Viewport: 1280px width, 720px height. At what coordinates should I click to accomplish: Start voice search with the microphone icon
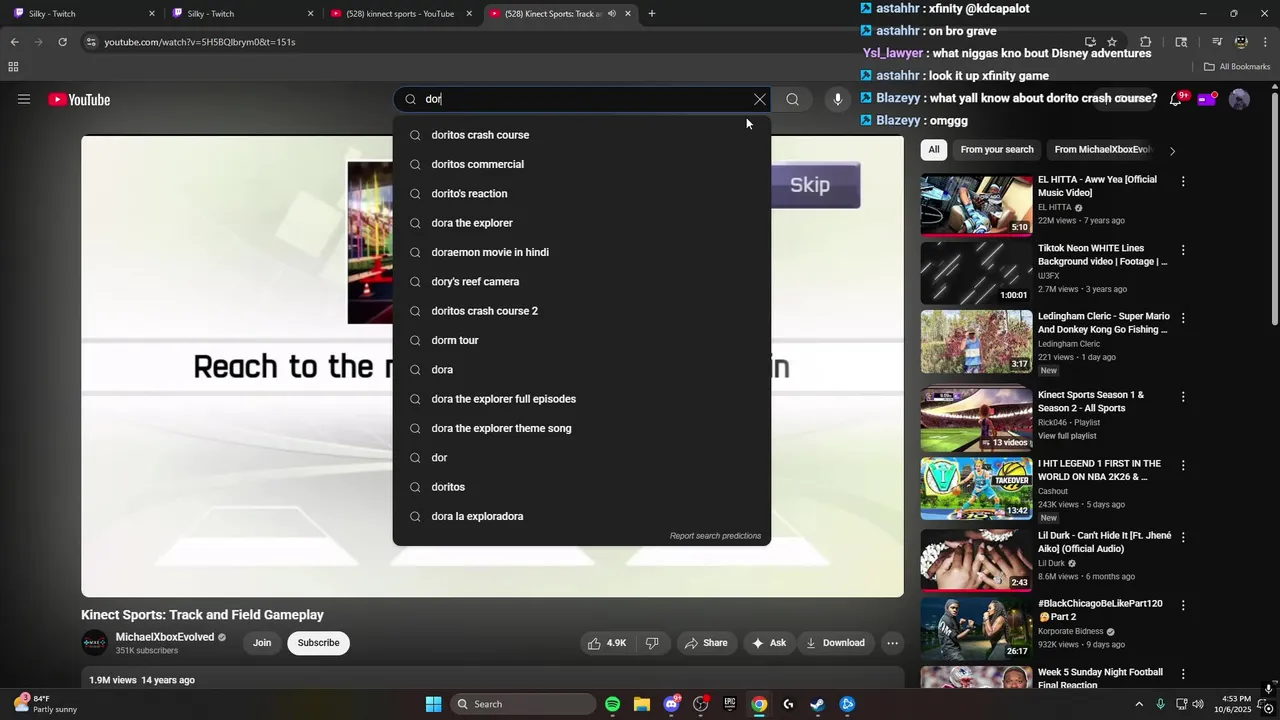(838, 99)
